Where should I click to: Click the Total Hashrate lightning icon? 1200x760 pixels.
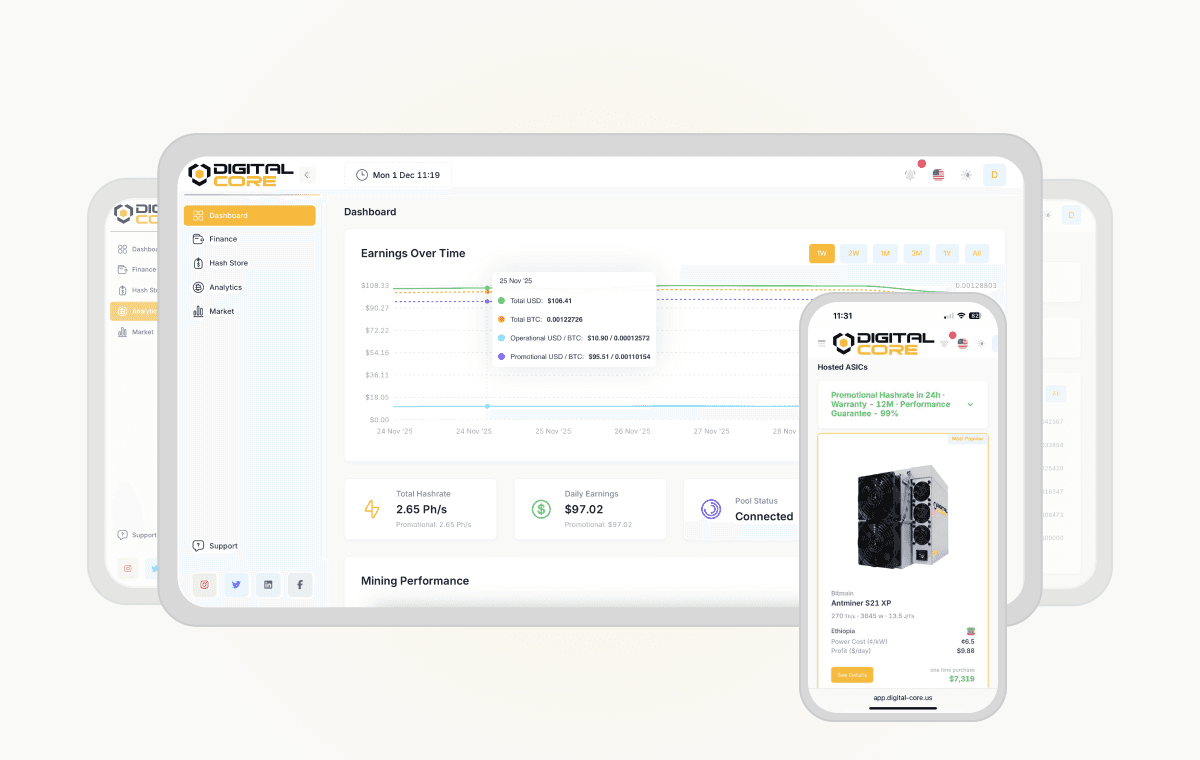(372, 509)
